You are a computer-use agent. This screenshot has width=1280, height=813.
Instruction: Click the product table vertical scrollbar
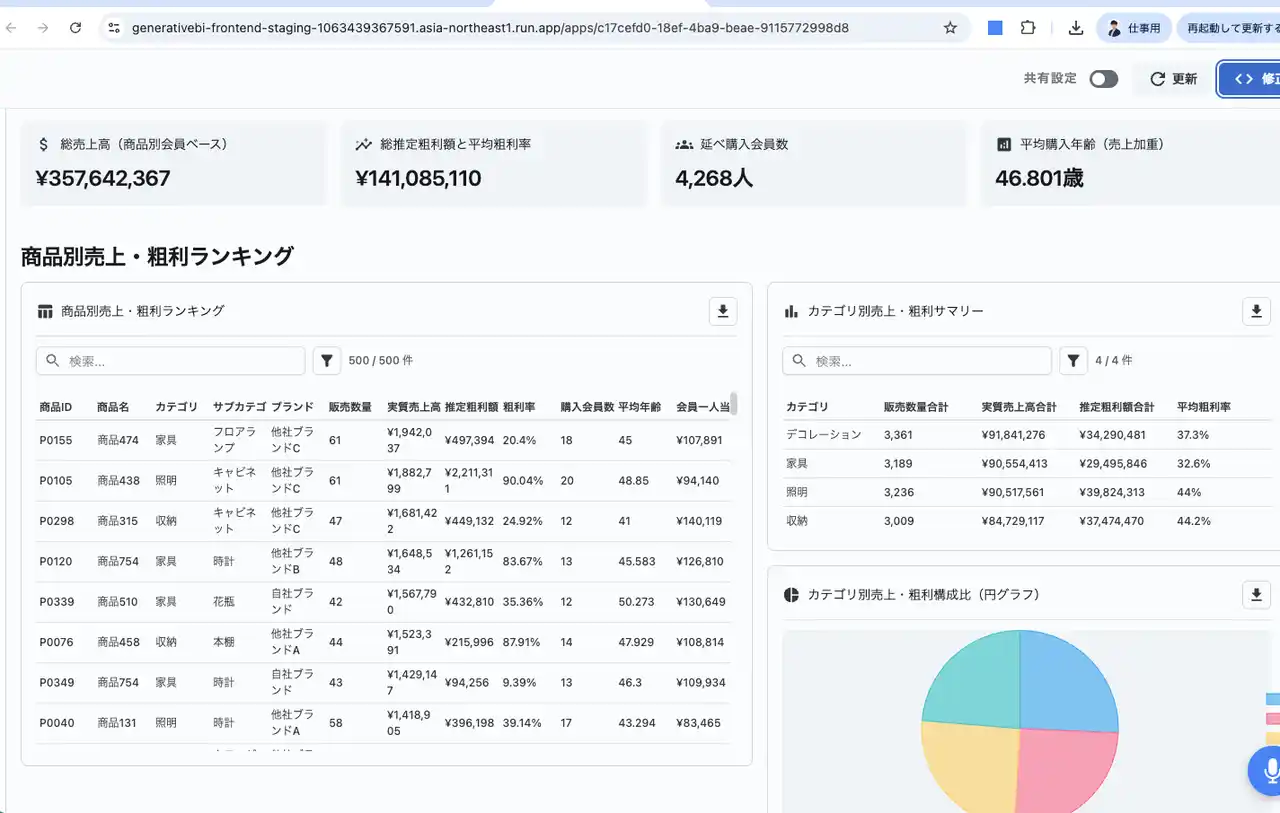(x=734, y=404)
